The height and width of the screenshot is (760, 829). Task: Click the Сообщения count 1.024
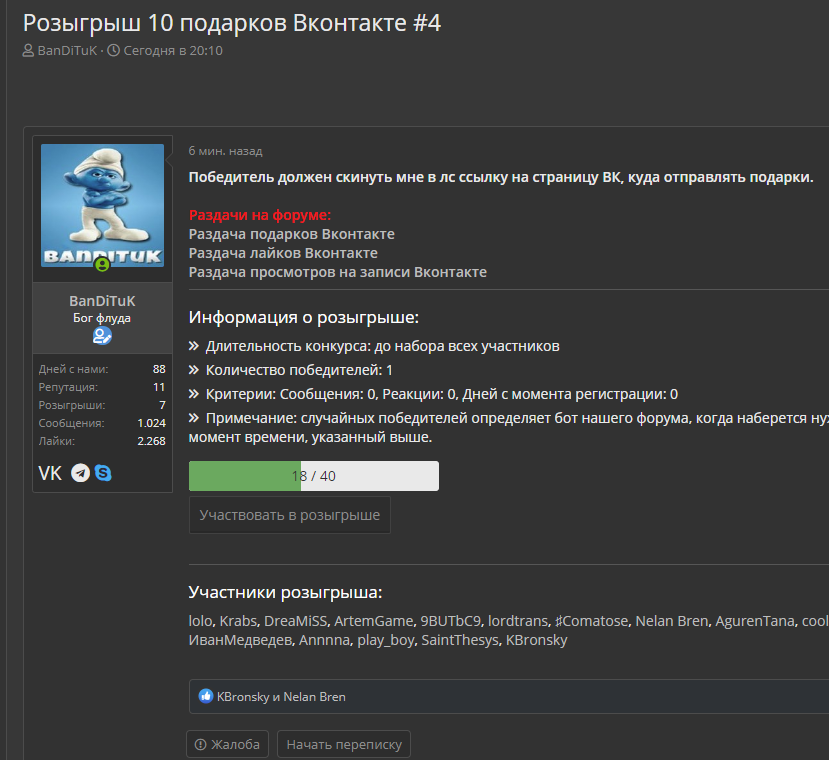pyautogui.click(x=151, y=423)
